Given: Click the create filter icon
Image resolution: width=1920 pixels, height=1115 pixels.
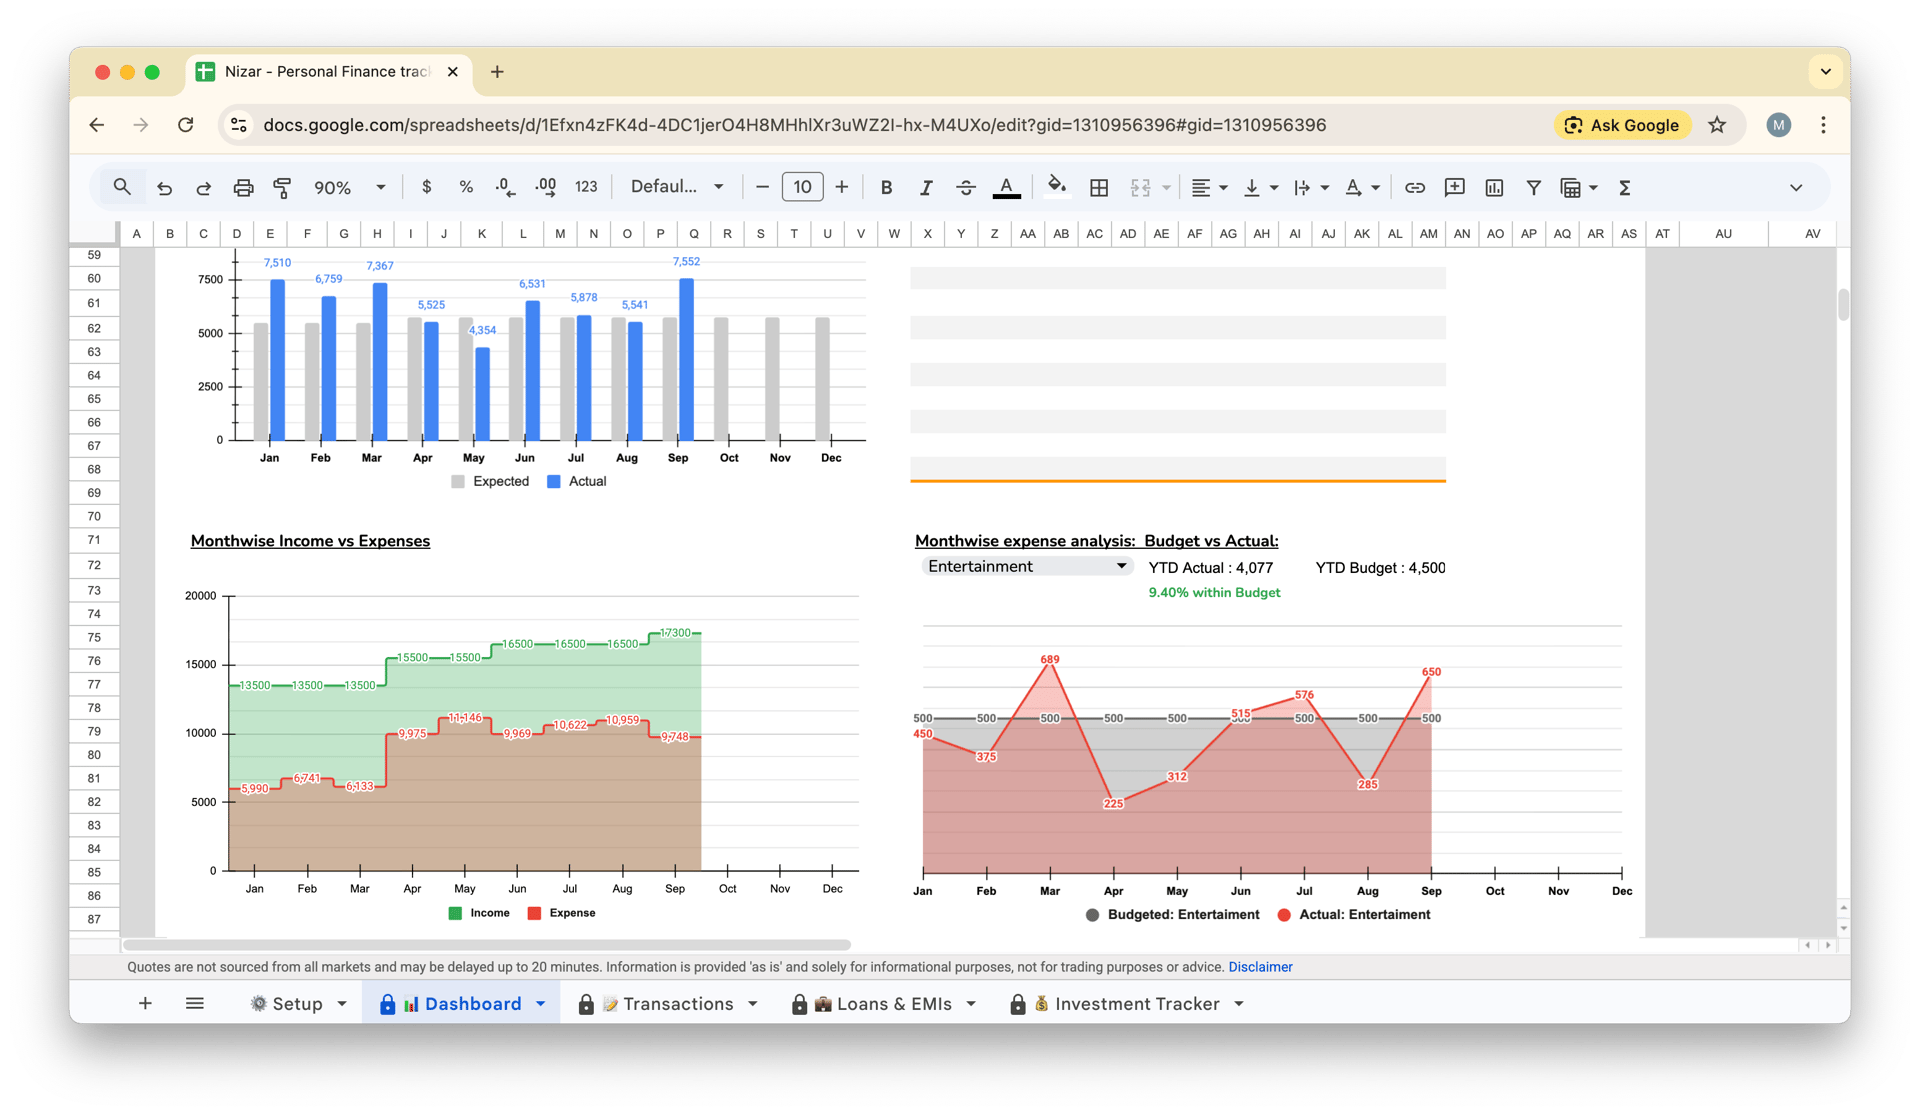Looking at the screenshot, I should click(x=1533, y=187).
